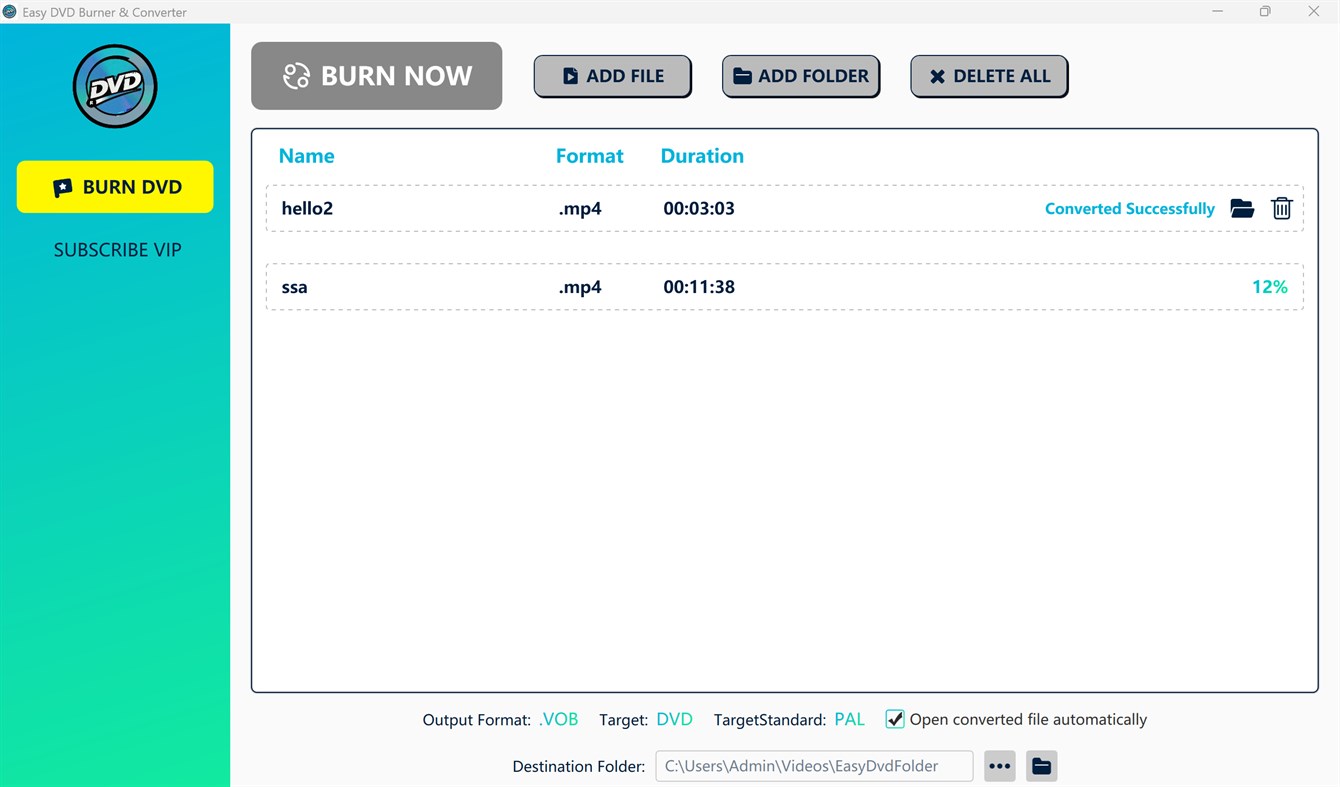Open SUBSCRIBE VIP from the sidebar
The image size is (1340, 787).
point(117,250)
